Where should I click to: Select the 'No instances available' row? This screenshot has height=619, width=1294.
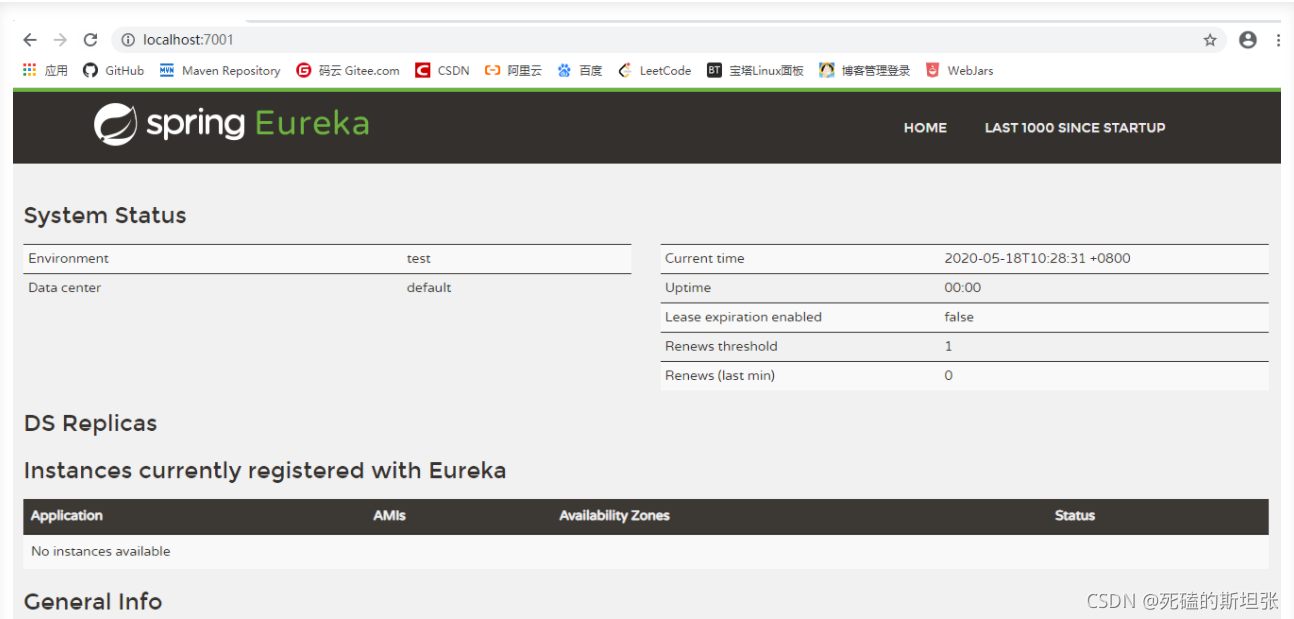[x=646, y=551]
